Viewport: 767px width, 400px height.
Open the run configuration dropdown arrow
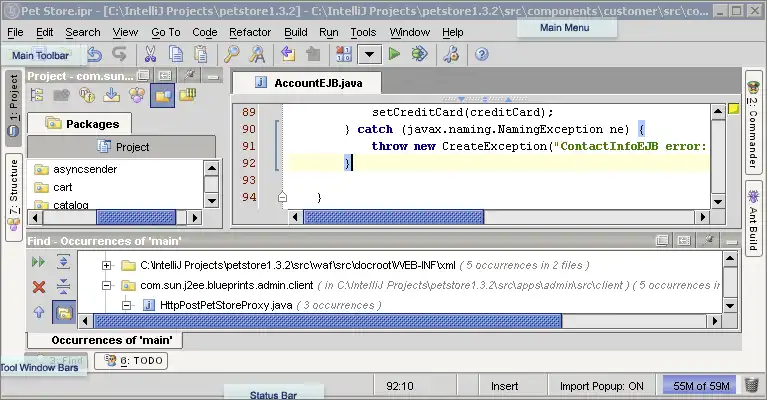pyautogui.click(x=370, y=54)
